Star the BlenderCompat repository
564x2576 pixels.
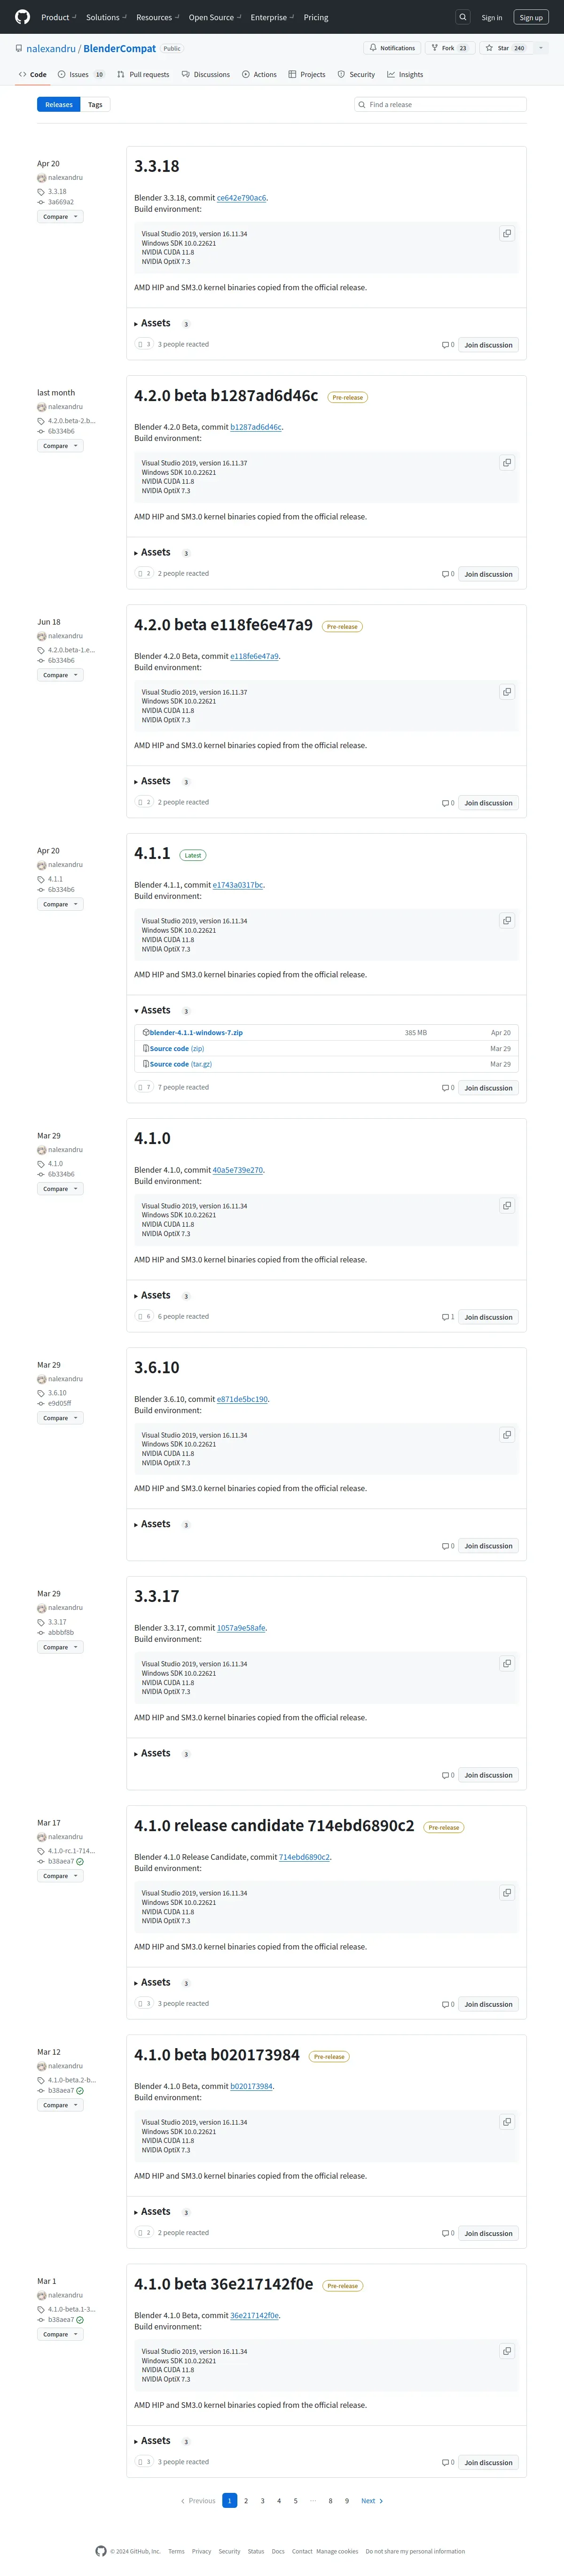pyautogui.click(x=504, y=48)
